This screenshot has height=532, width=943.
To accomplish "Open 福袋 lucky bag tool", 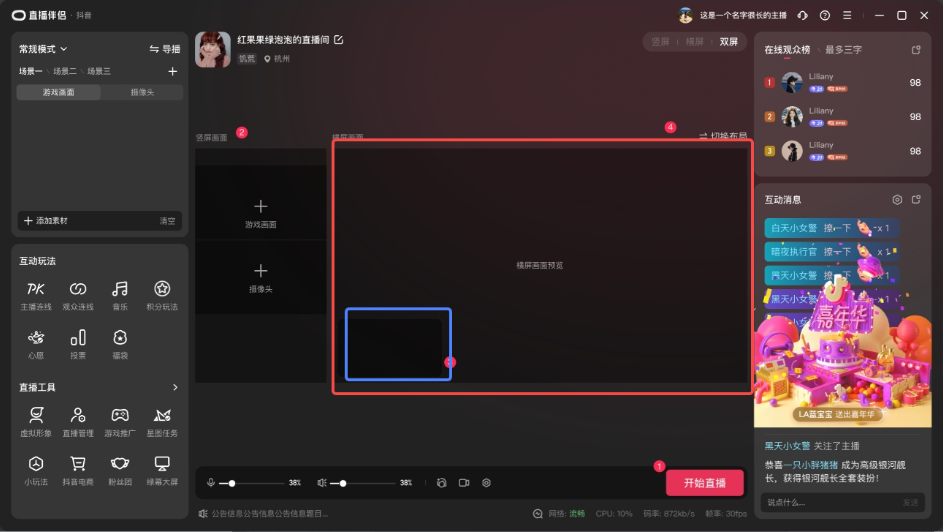I will [120, 338].
